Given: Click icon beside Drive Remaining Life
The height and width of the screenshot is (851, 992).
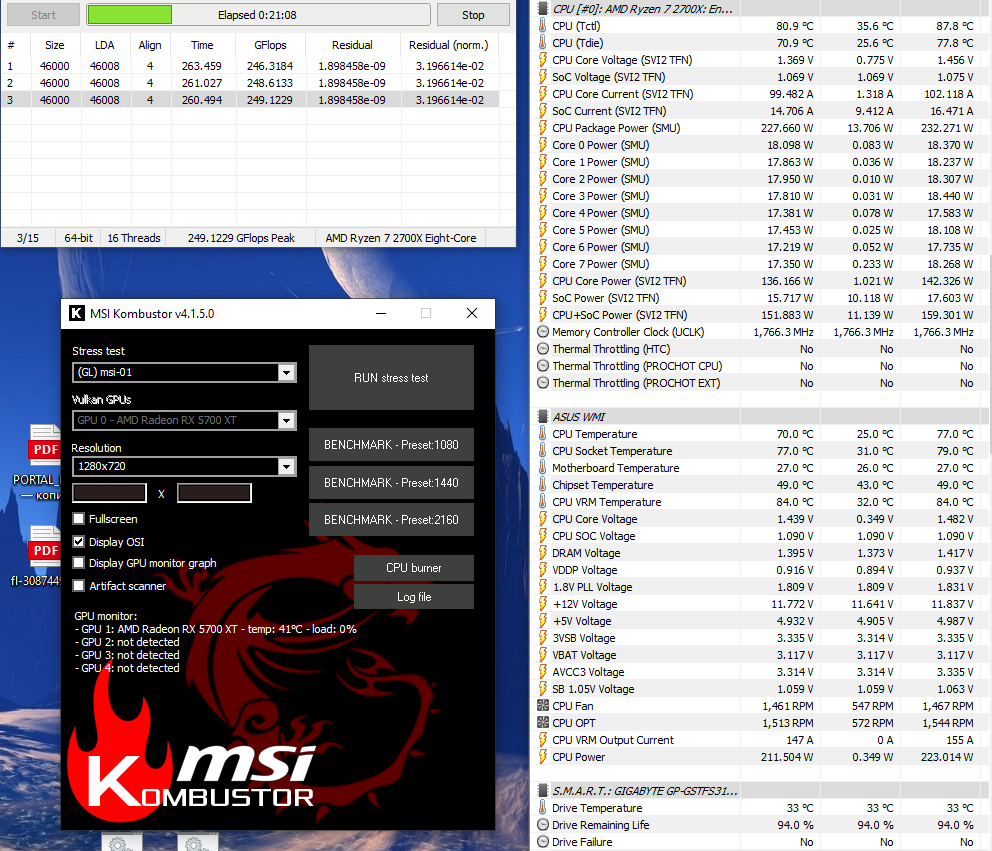Looking at the screenshot, I should click(x=543, y=825).
